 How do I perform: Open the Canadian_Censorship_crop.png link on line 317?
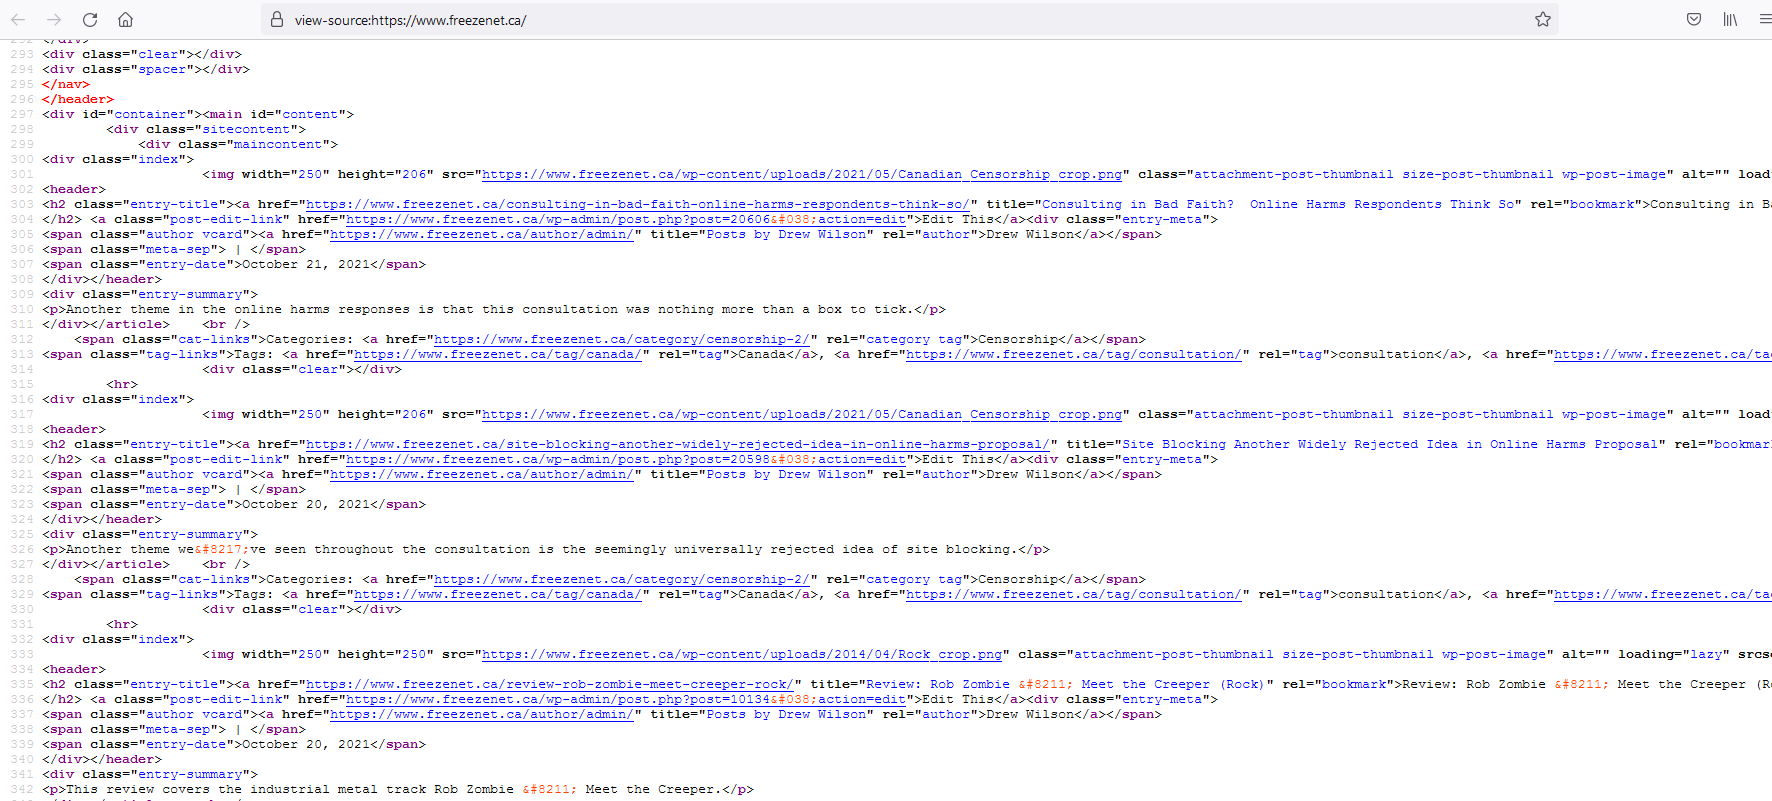point(802,414)
